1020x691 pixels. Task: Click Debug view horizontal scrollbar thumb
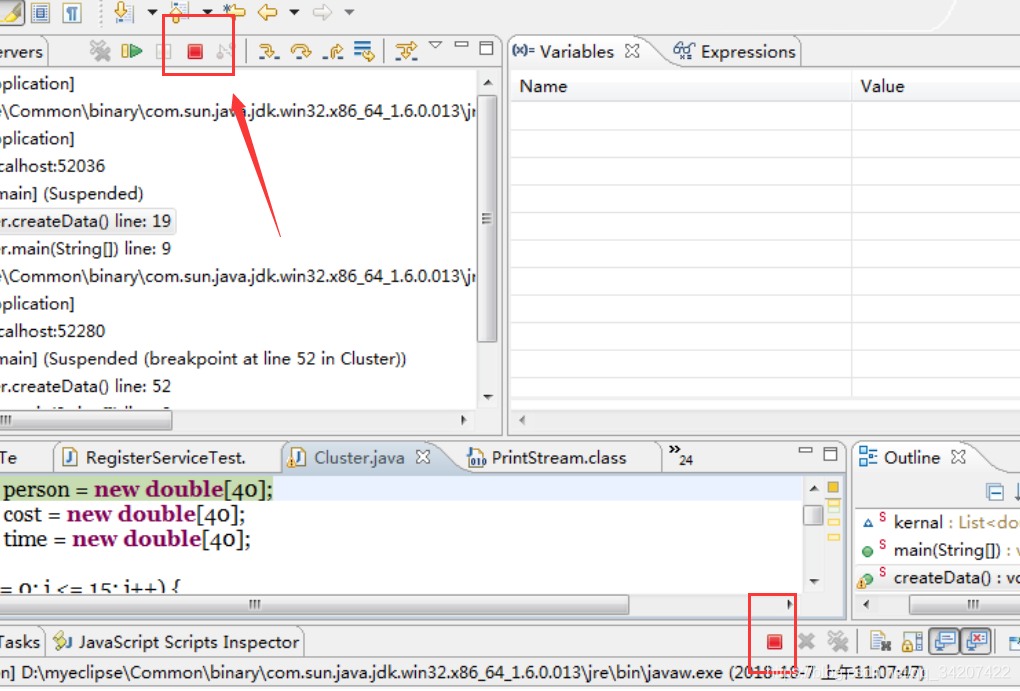(x=85, y=420)
